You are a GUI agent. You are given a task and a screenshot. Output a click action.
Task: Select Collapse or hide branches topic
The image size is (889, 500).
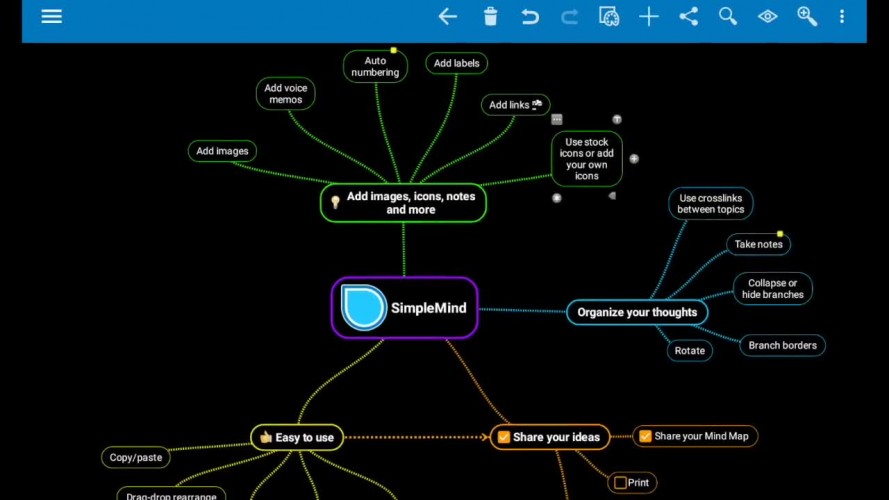[772, 289]
